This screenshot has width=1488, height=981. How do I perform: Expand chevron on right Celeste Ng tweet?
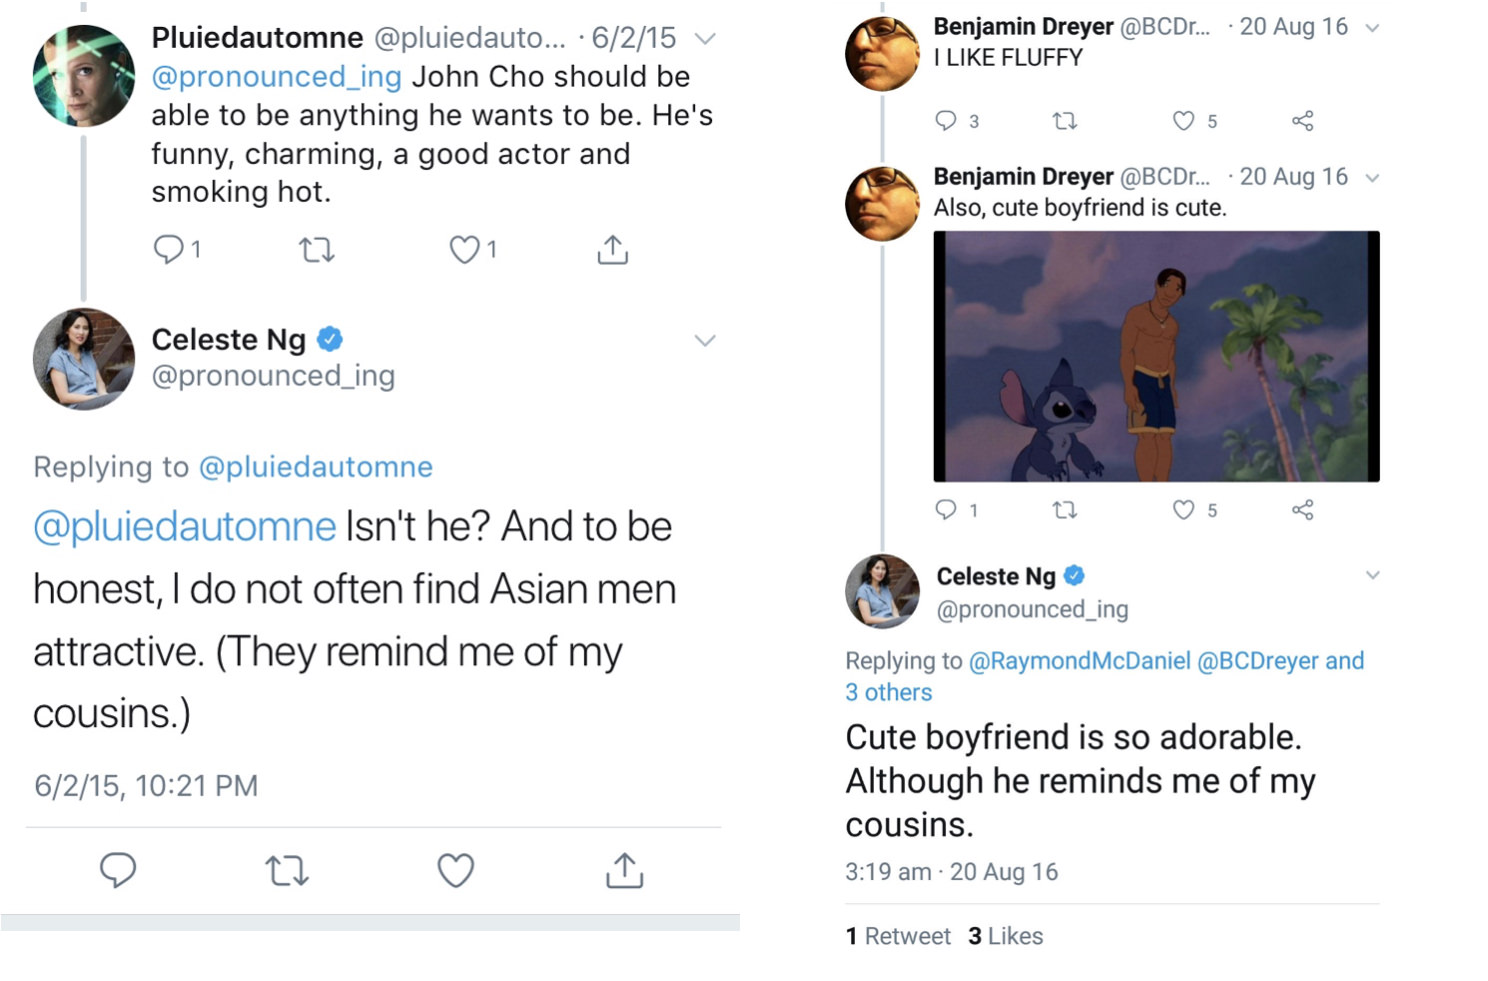coord(1372,575)
